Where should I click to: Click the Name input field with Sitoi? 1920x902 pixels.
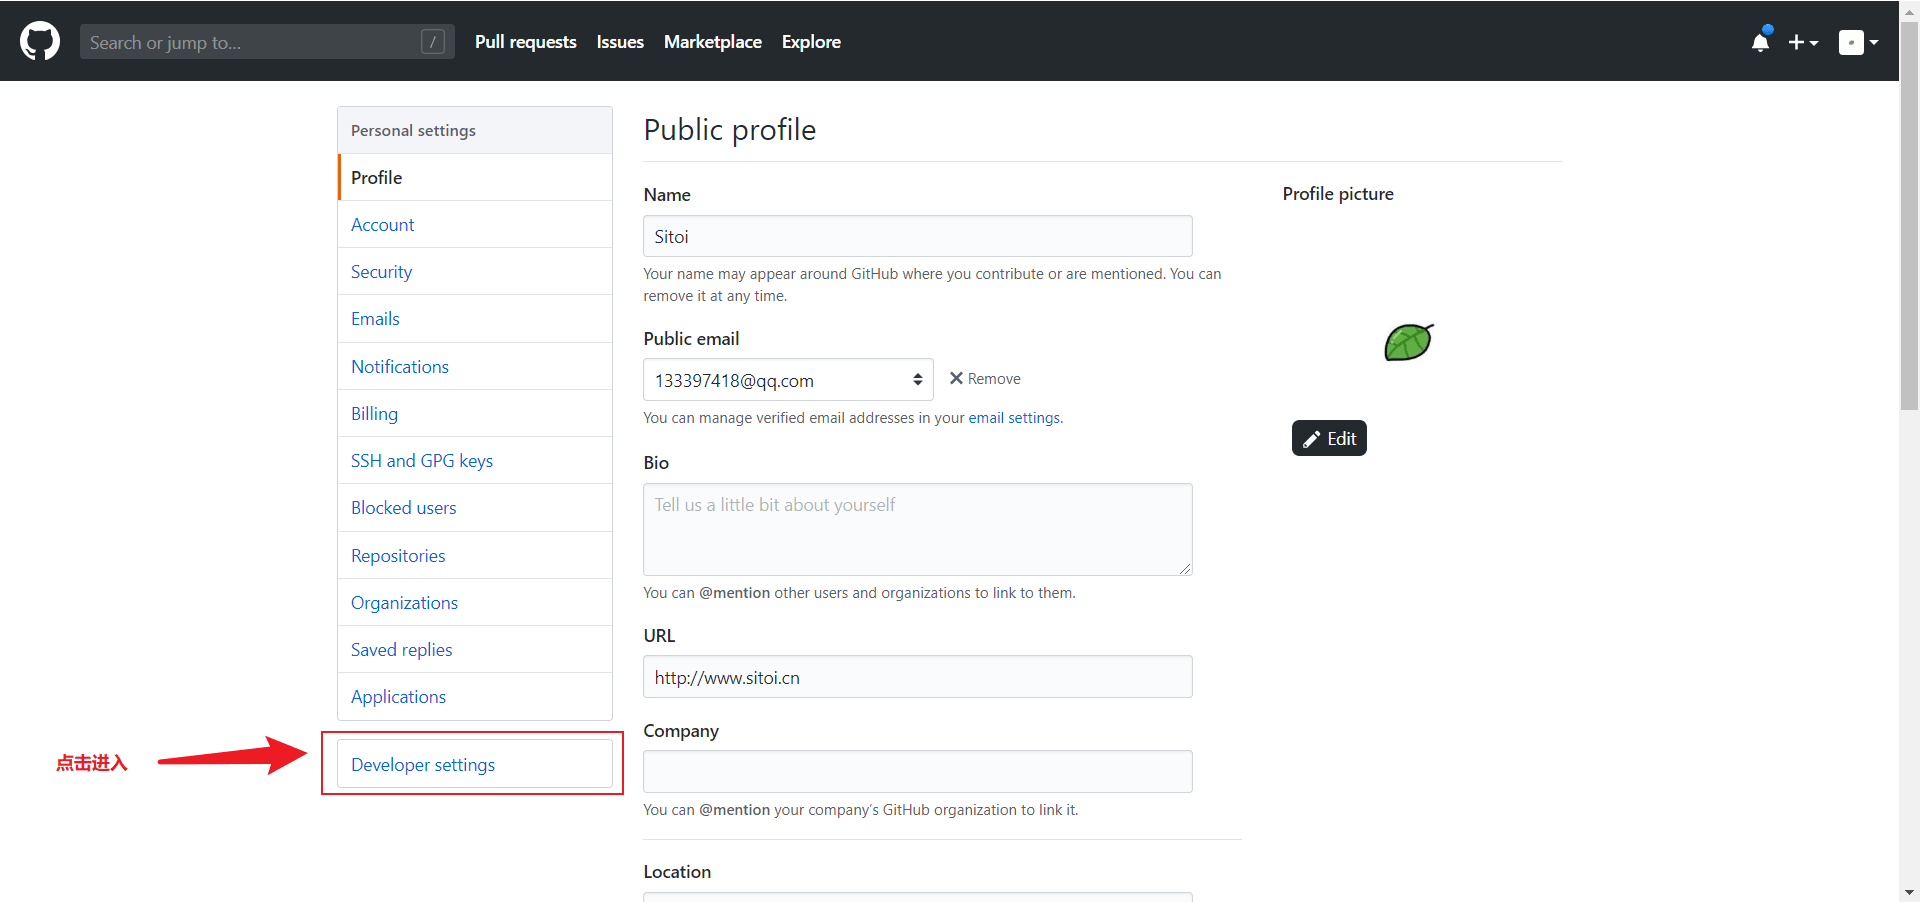[x=918, y=237]
